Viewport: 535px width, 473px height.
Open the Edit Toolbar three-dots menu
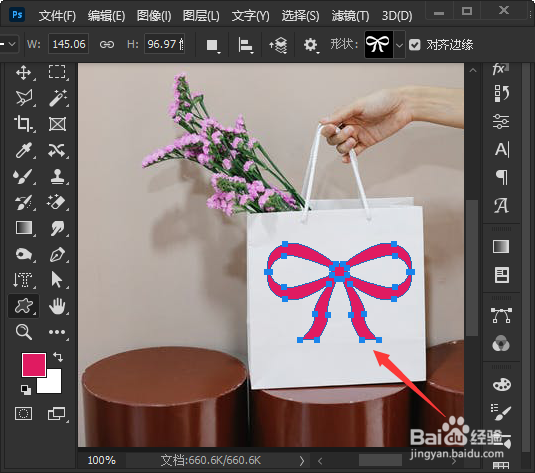57,332
